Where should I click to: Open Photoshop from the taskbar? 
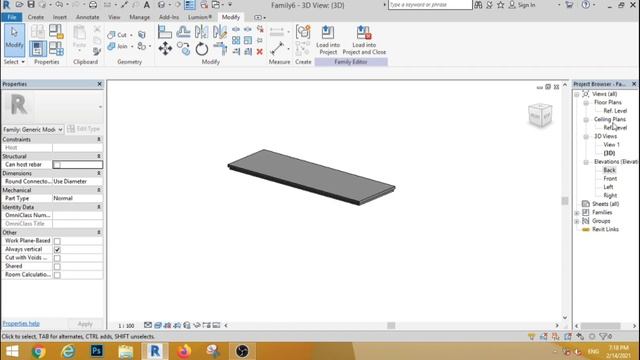(x=97, y=351)
